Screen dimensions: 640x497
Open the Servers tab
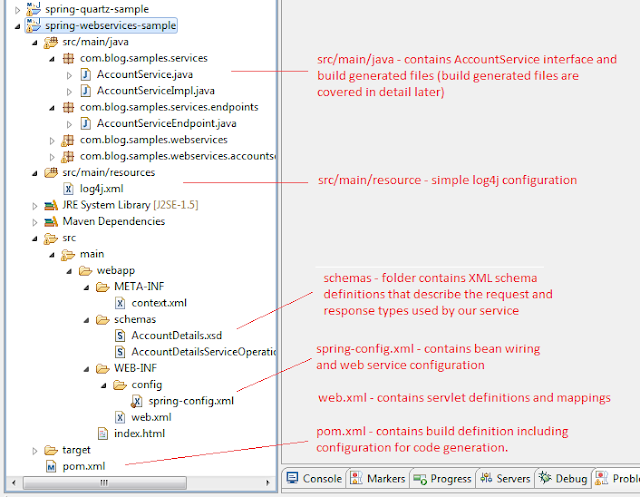505,478
